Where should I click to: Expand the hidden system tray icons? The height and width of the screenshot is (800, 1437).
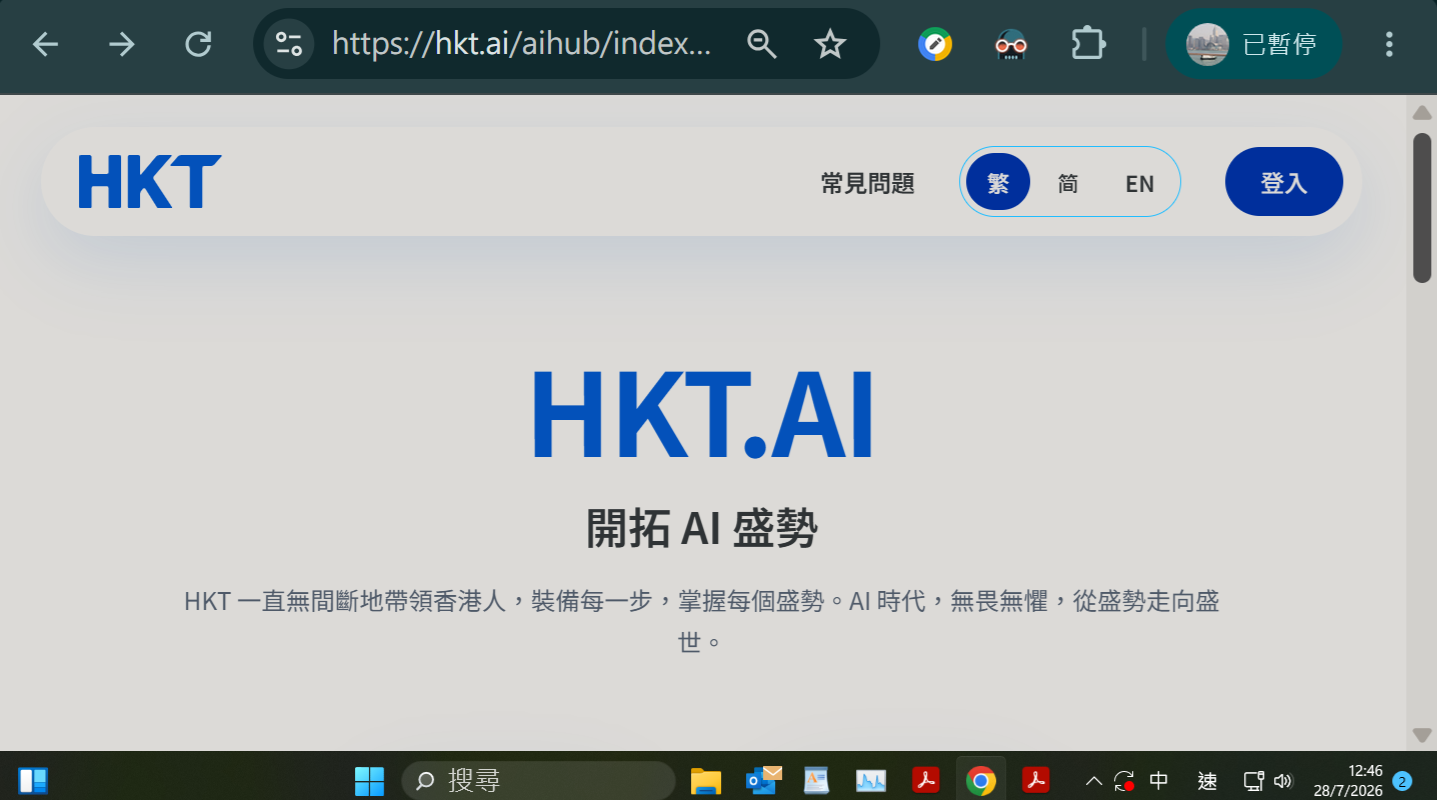(x=1095, y=780)
